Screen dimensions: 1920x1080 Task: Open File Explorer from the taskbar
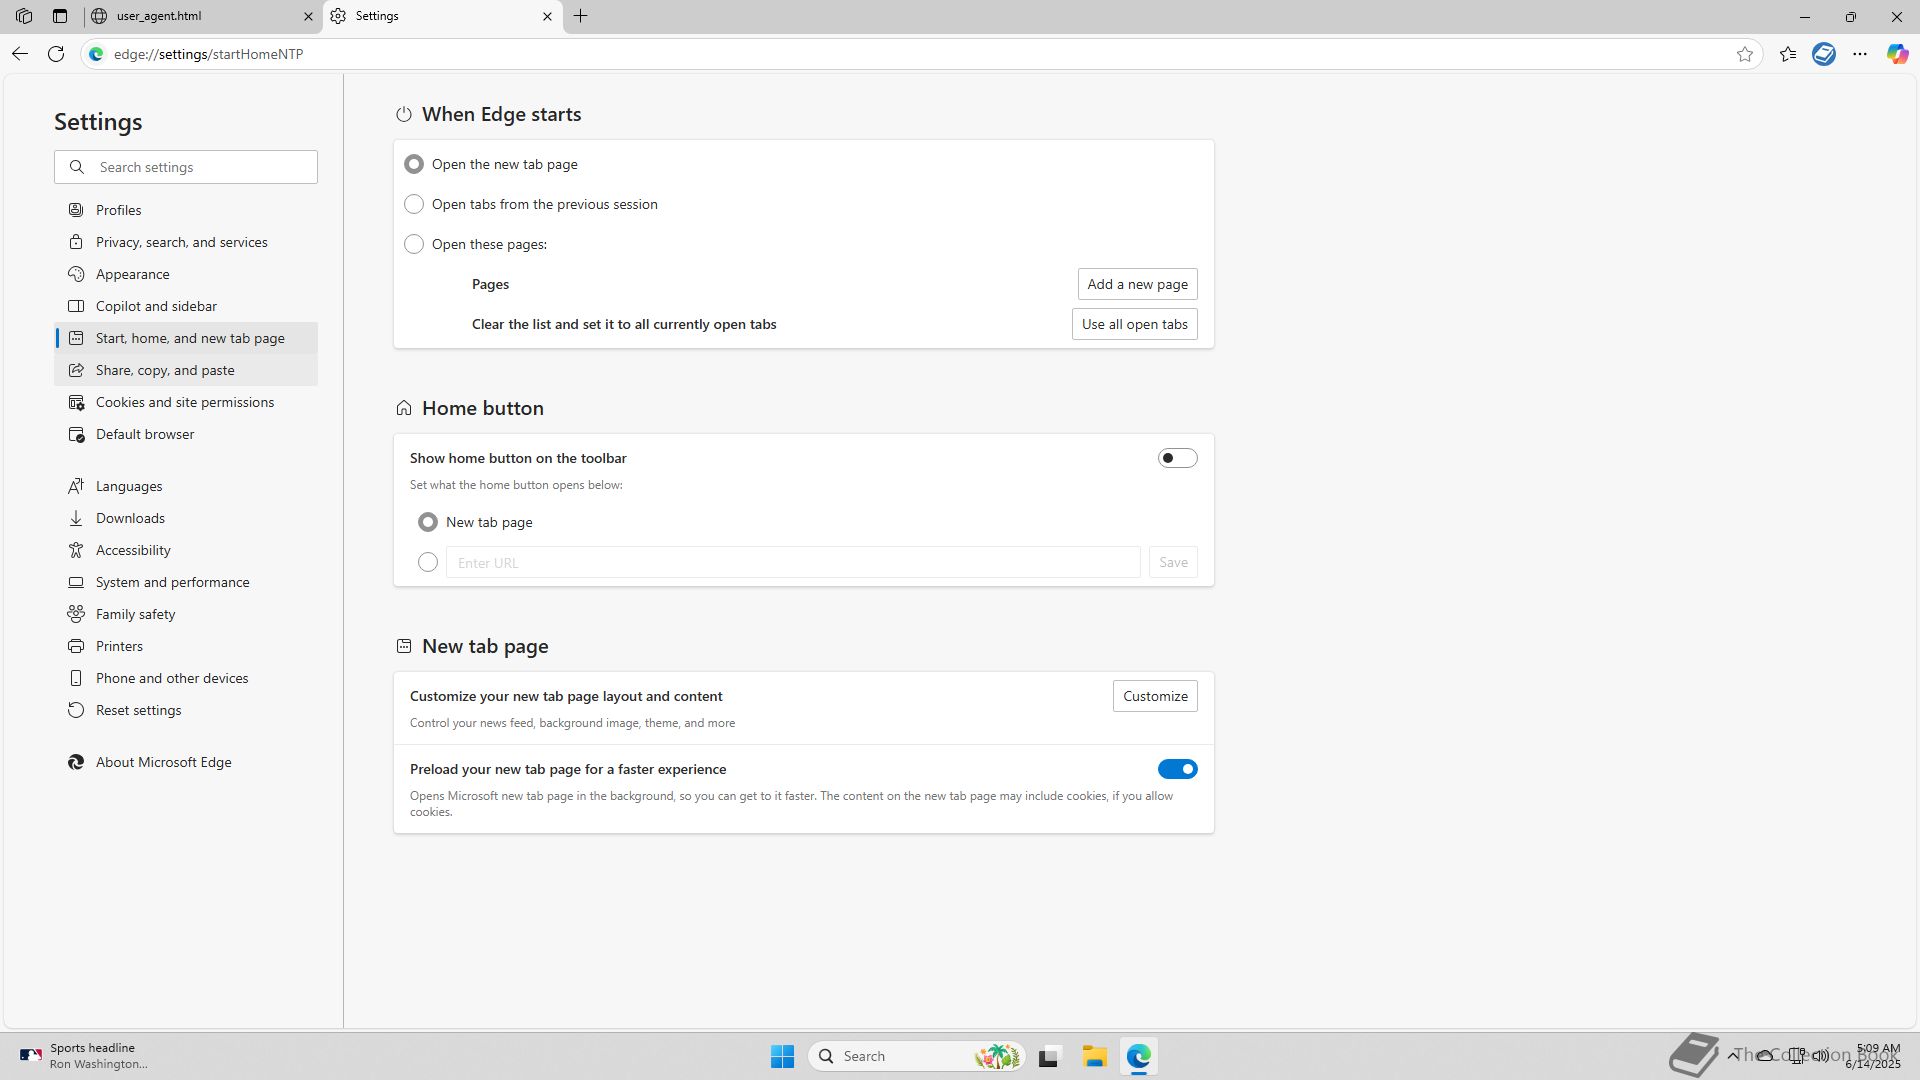pyautogui.click(x=1094, y=1056)
